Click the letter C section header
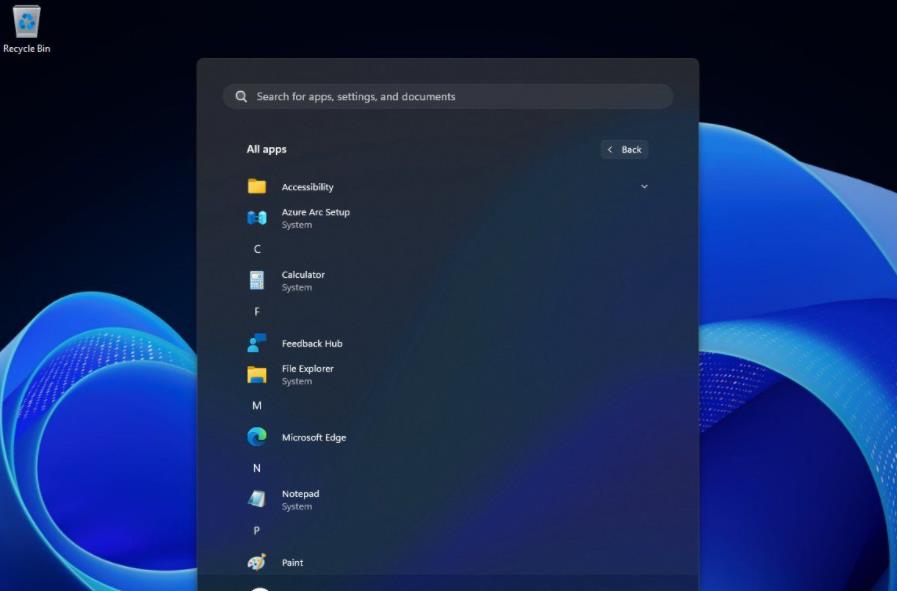The image size is (897, 591). [257, 249]
